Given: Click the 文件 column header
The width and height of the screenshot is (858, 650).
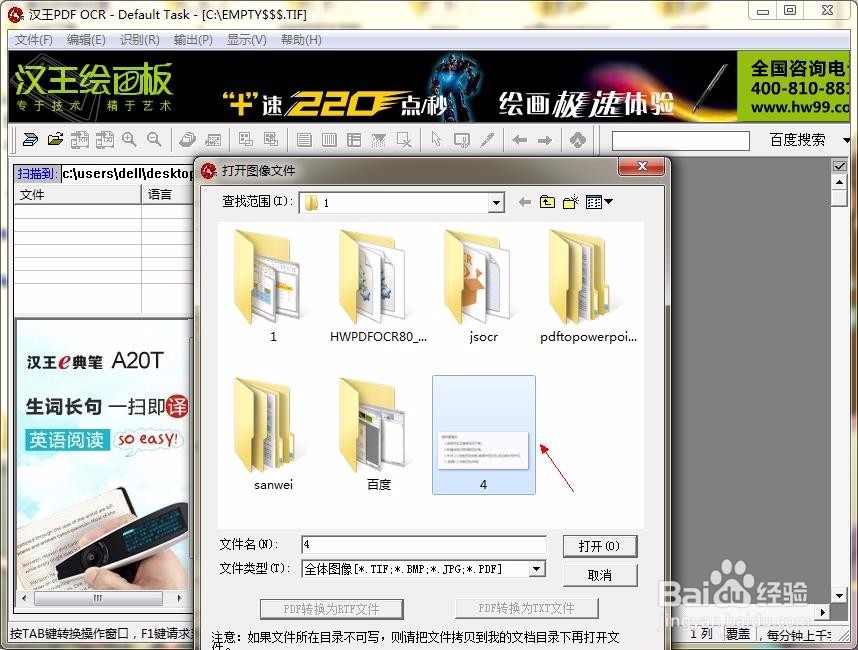Looking at the screenshot, I should pyautogui.click(x=77, y=195).
